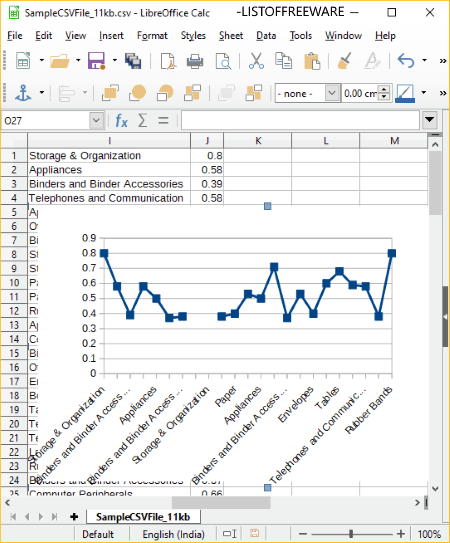Click the add new sheet plus button
This screenshot has width=450, height=543.
pos(74,517)
